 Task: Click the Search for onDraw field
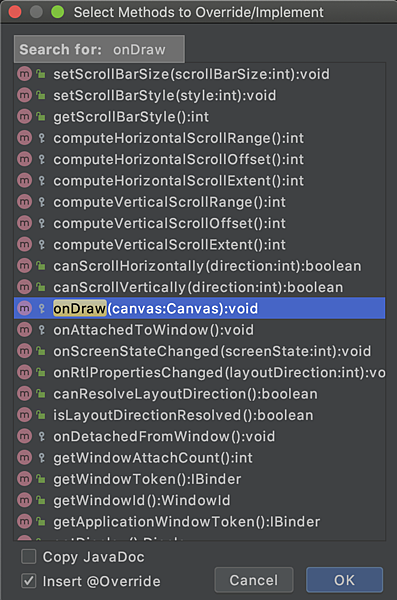[99, 49]
